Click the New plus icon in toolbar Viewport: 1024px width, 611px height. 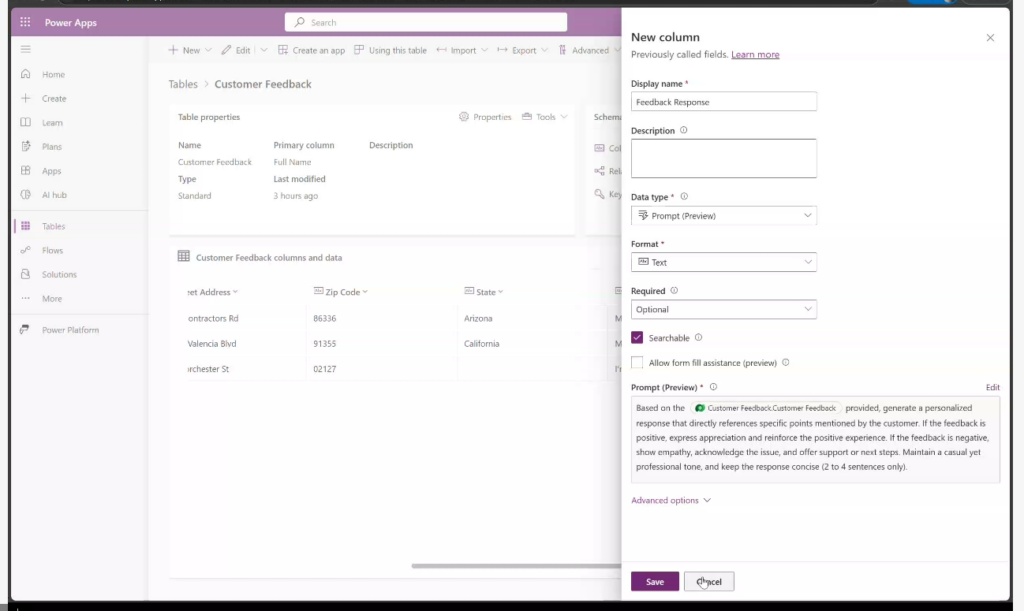tap(173, 50)
